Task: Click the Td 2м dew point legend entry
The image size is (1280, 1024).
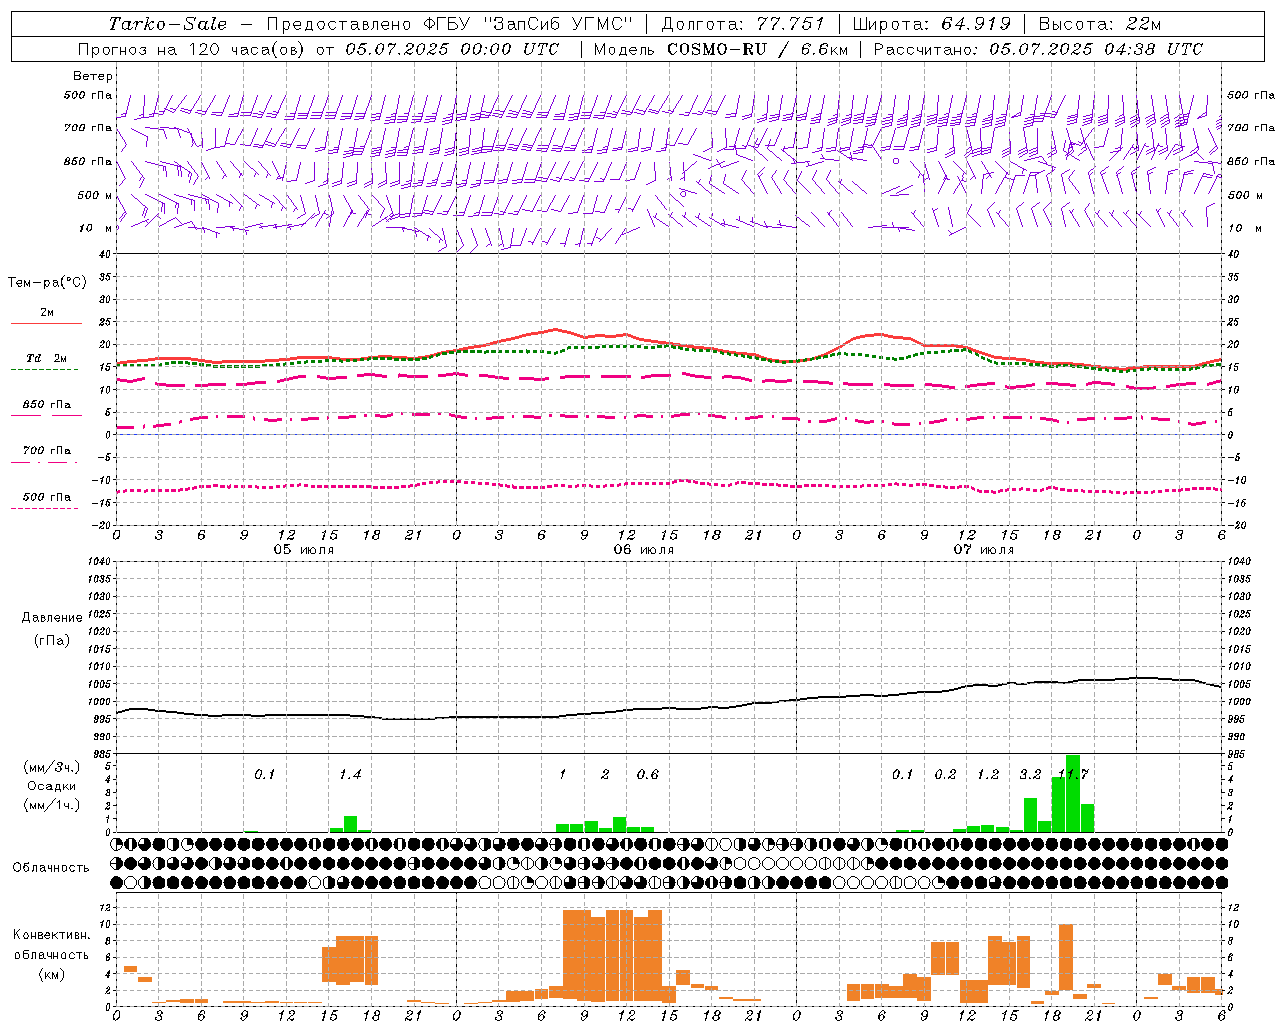Action: (46, 358)
